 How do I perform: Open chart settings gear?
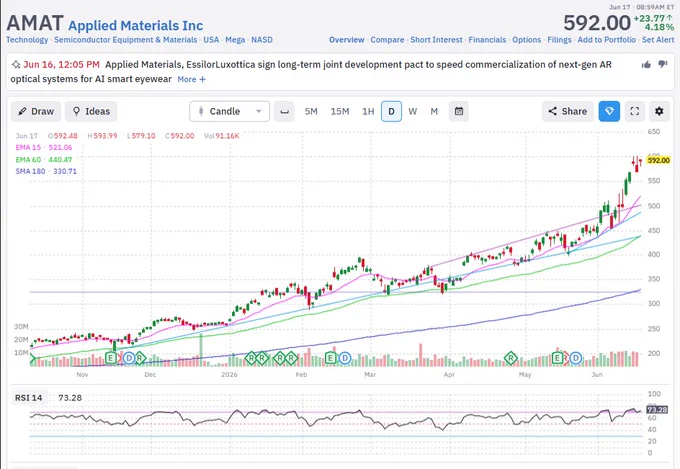point(659,112)
